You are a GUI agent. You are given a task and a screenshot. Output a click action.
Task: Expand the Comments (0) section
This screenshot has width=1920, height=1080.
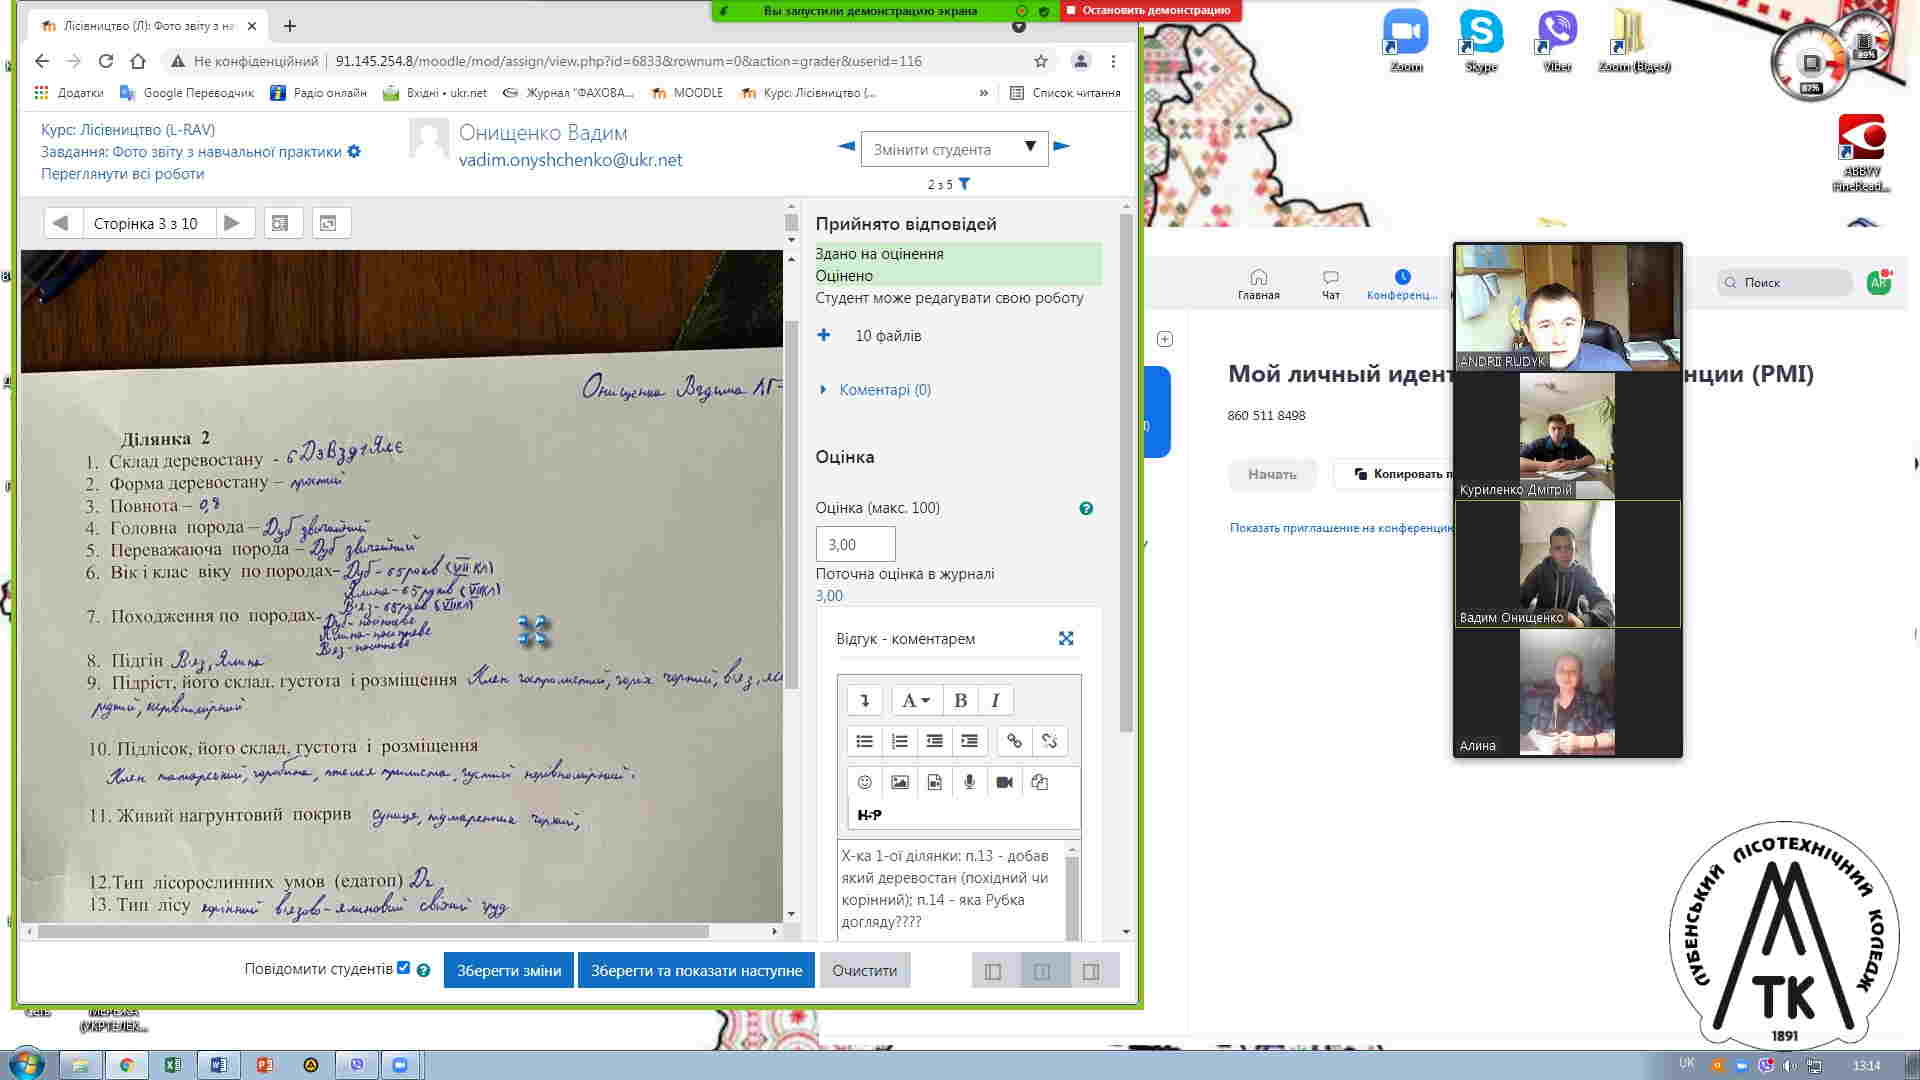click(876, 390)
